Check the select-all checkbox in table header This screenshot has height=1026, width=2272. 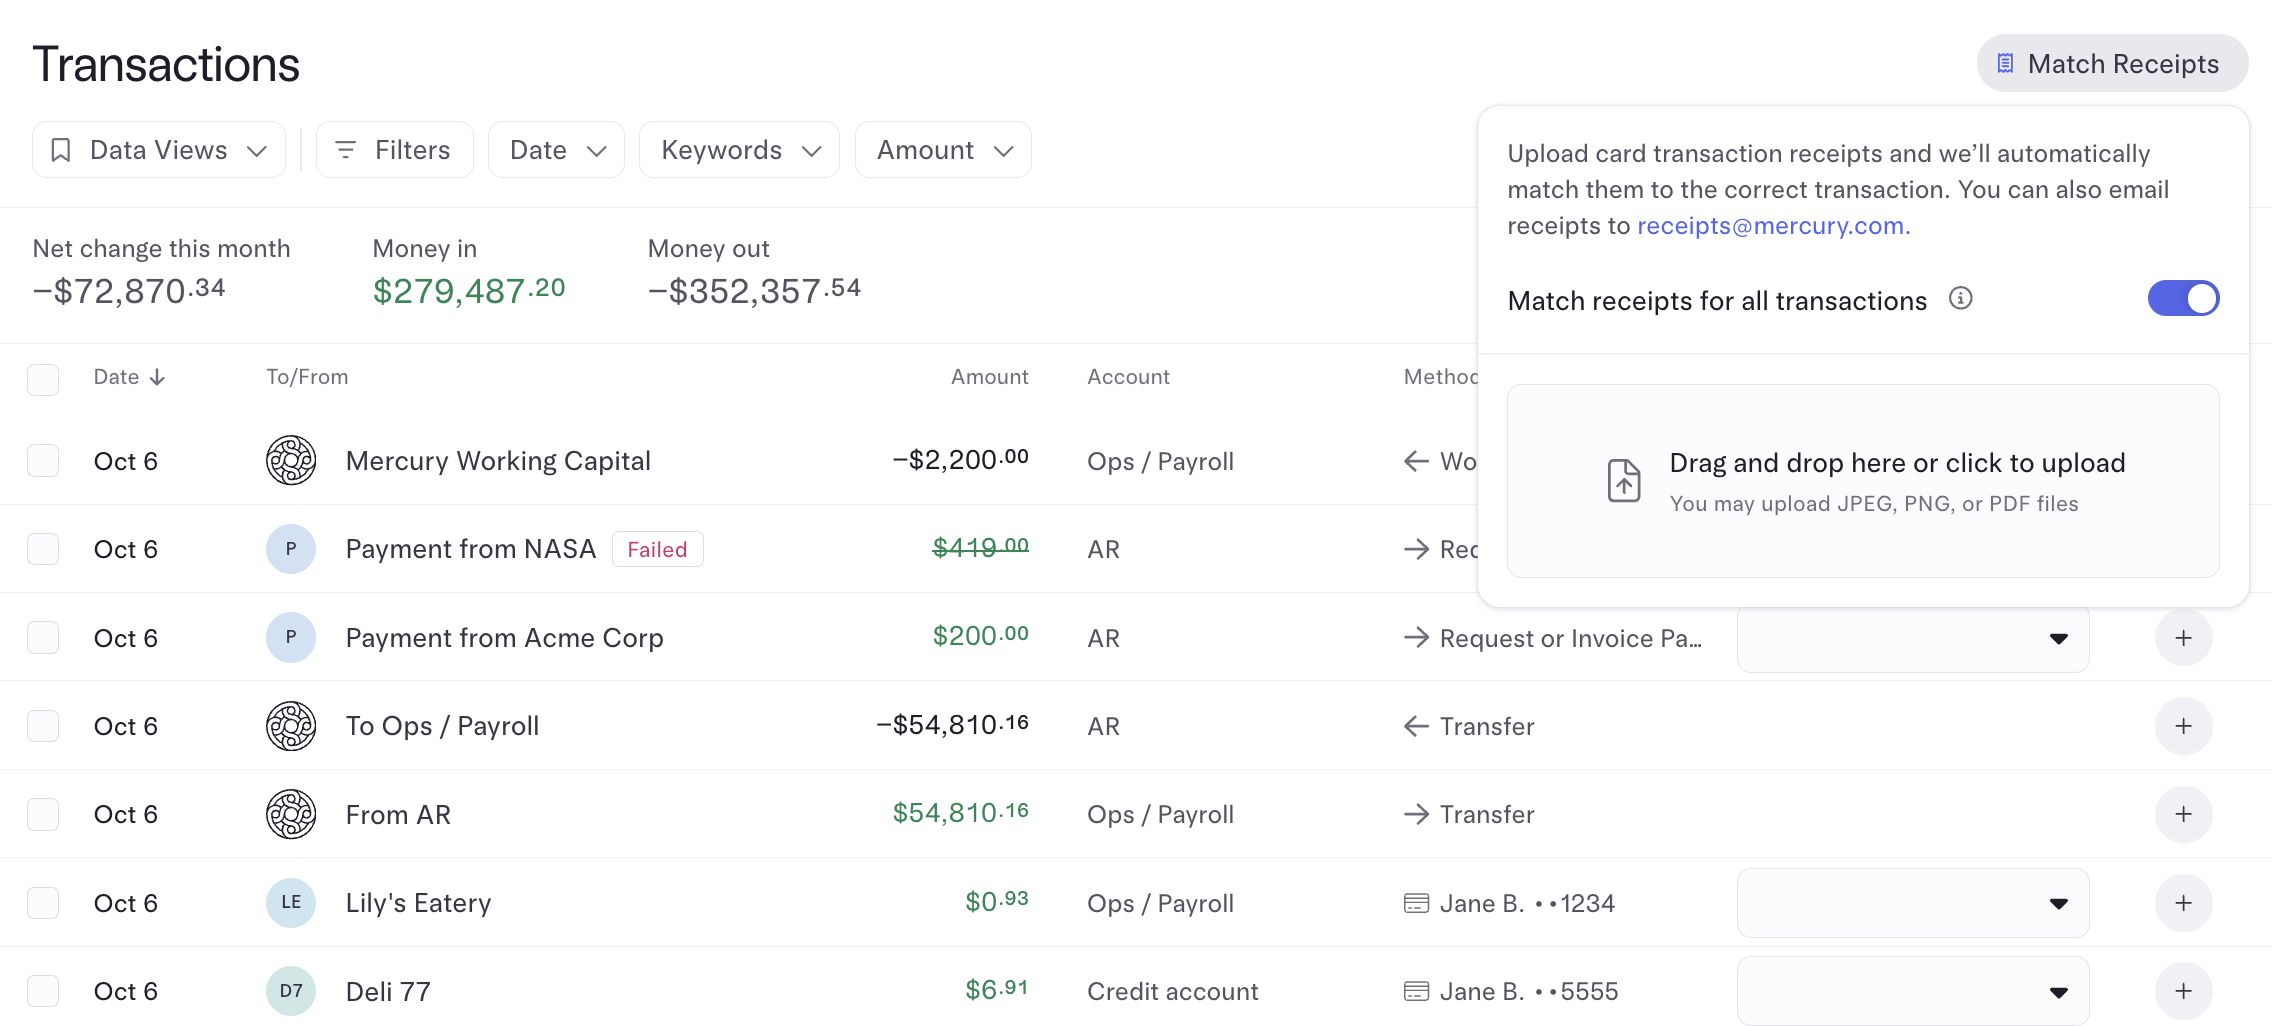43,379
